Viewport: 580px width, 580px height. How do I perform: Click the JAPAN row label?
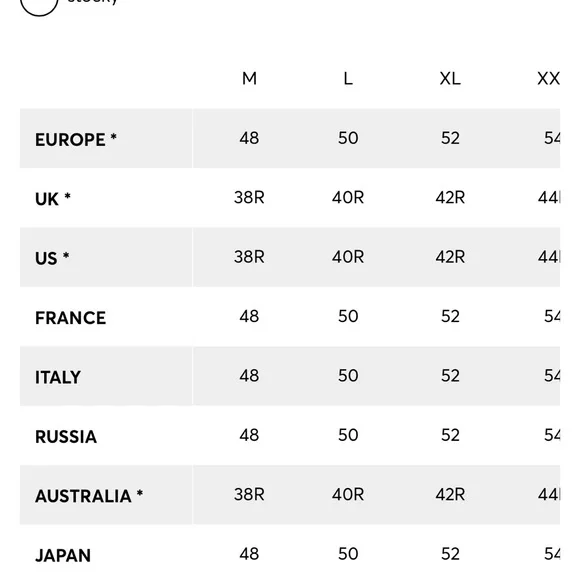point(63,555)
